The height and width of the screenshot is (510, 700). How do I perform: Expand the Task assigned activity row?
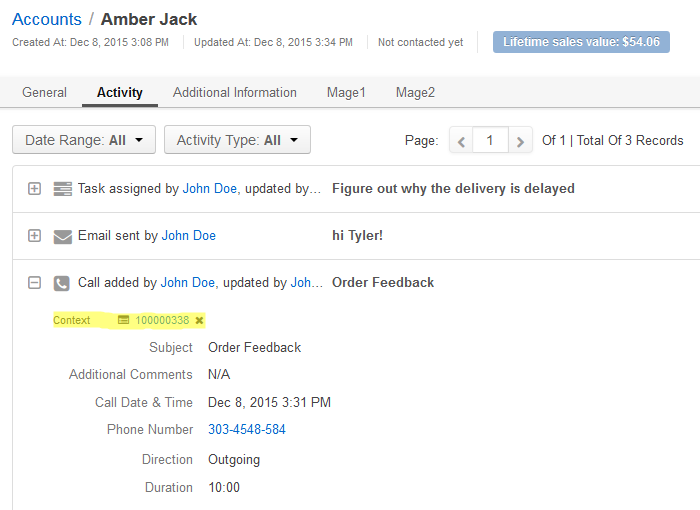coord(34,188)
